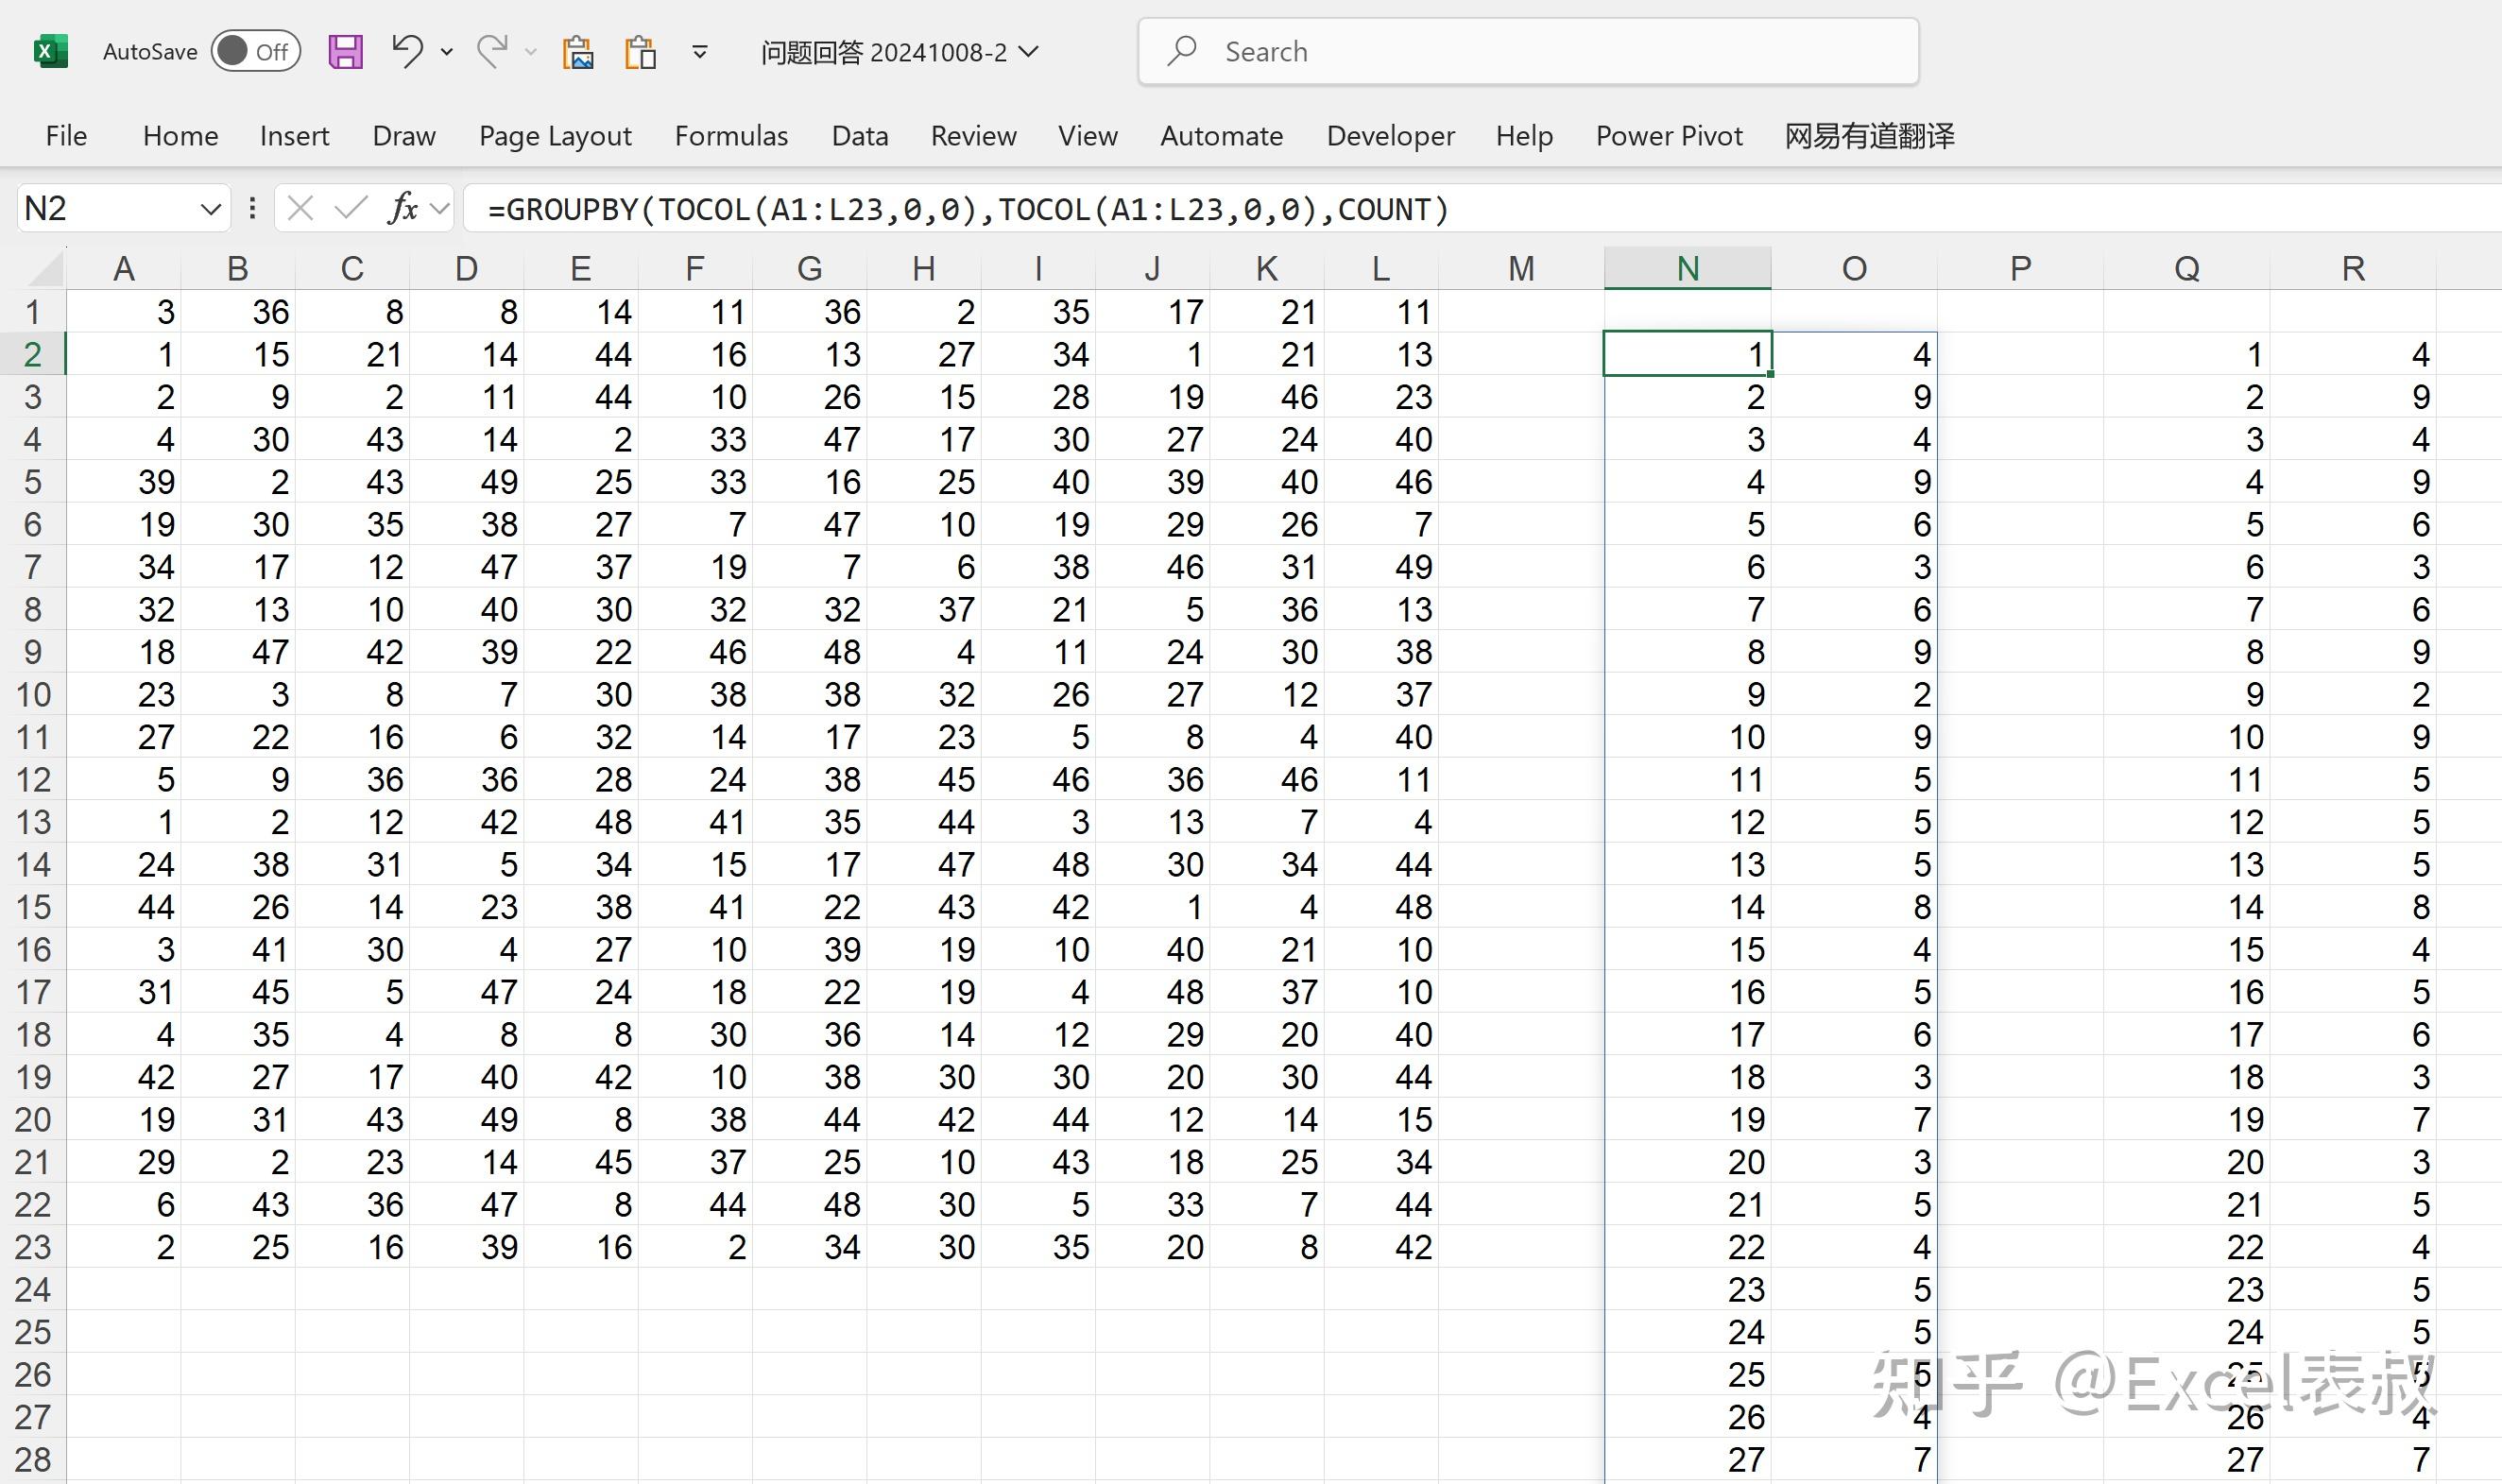Click the Cancel formula X icon
The width and height of the screenshot is (2502, 1484).
coord(300,208)
